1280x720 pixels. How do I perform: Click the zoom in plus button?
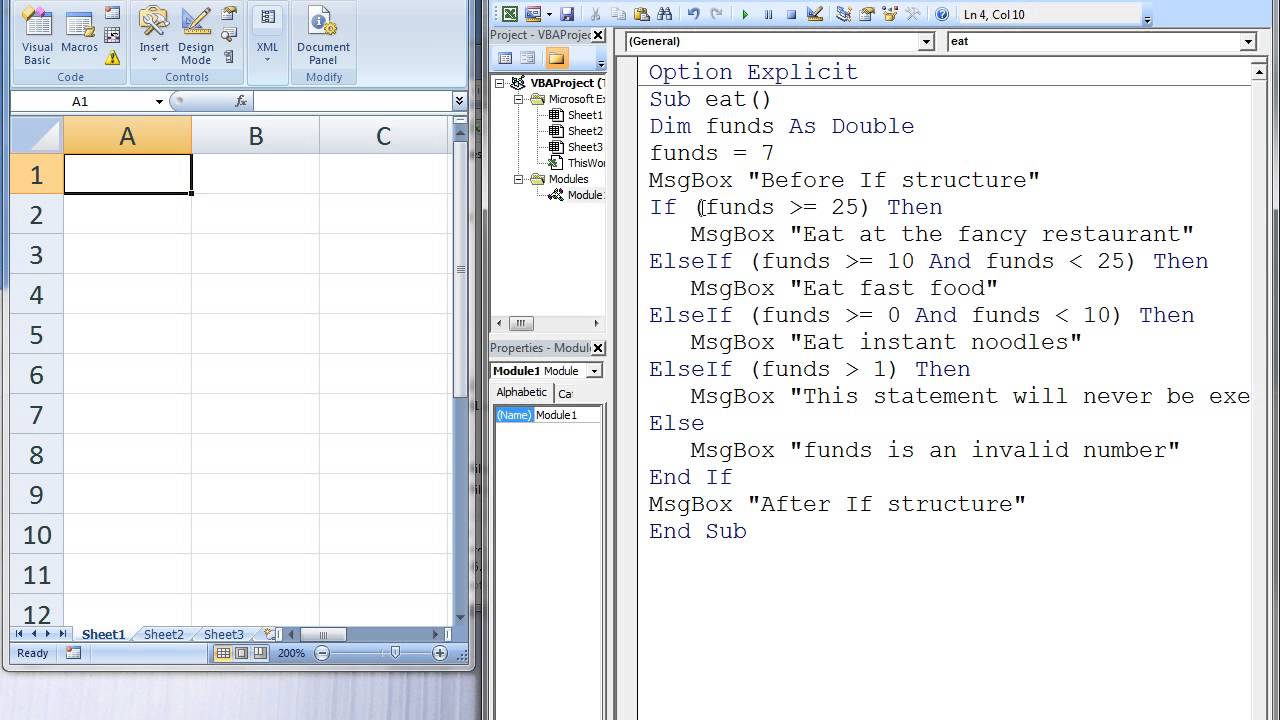point(439,653)
